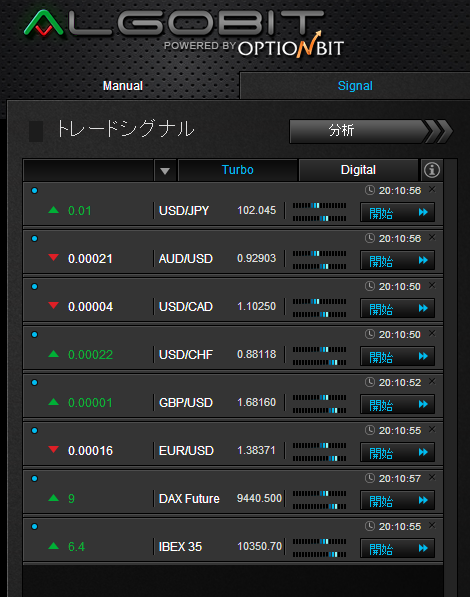Screen dimensions: 470x597
Task: Click the green up arrow for USD/CHF
Action: tap(54, 354)
